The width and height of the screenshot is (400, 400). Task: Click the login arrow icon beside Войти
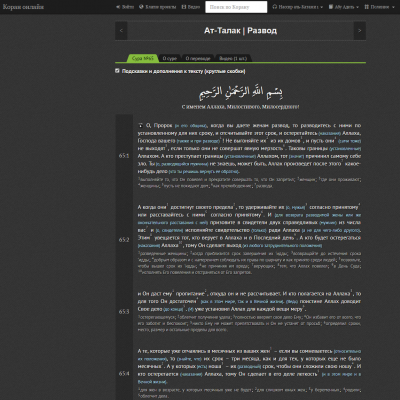(x=118, y=7)
